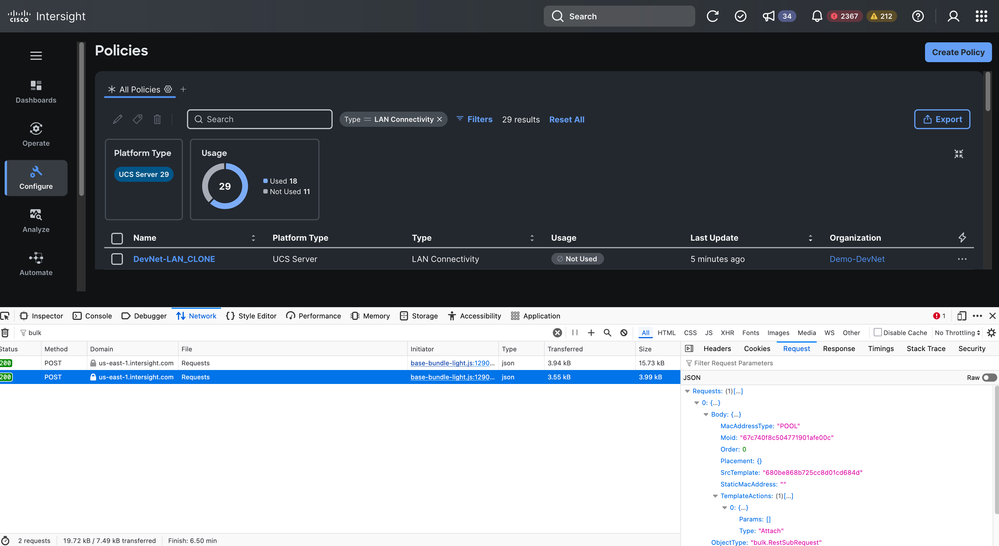The image size is (999, 546).
Task: Open table column settings lightning icon
Action: tap(962, 238)
